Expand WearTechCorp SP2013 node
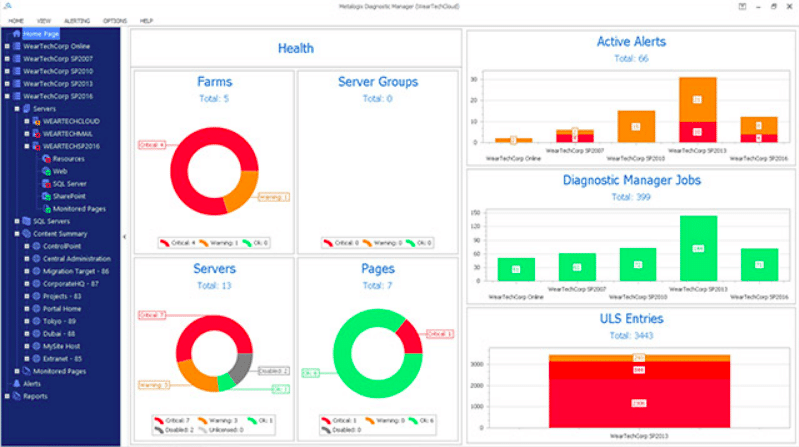799x447 pixels. (x=7, y=84)
